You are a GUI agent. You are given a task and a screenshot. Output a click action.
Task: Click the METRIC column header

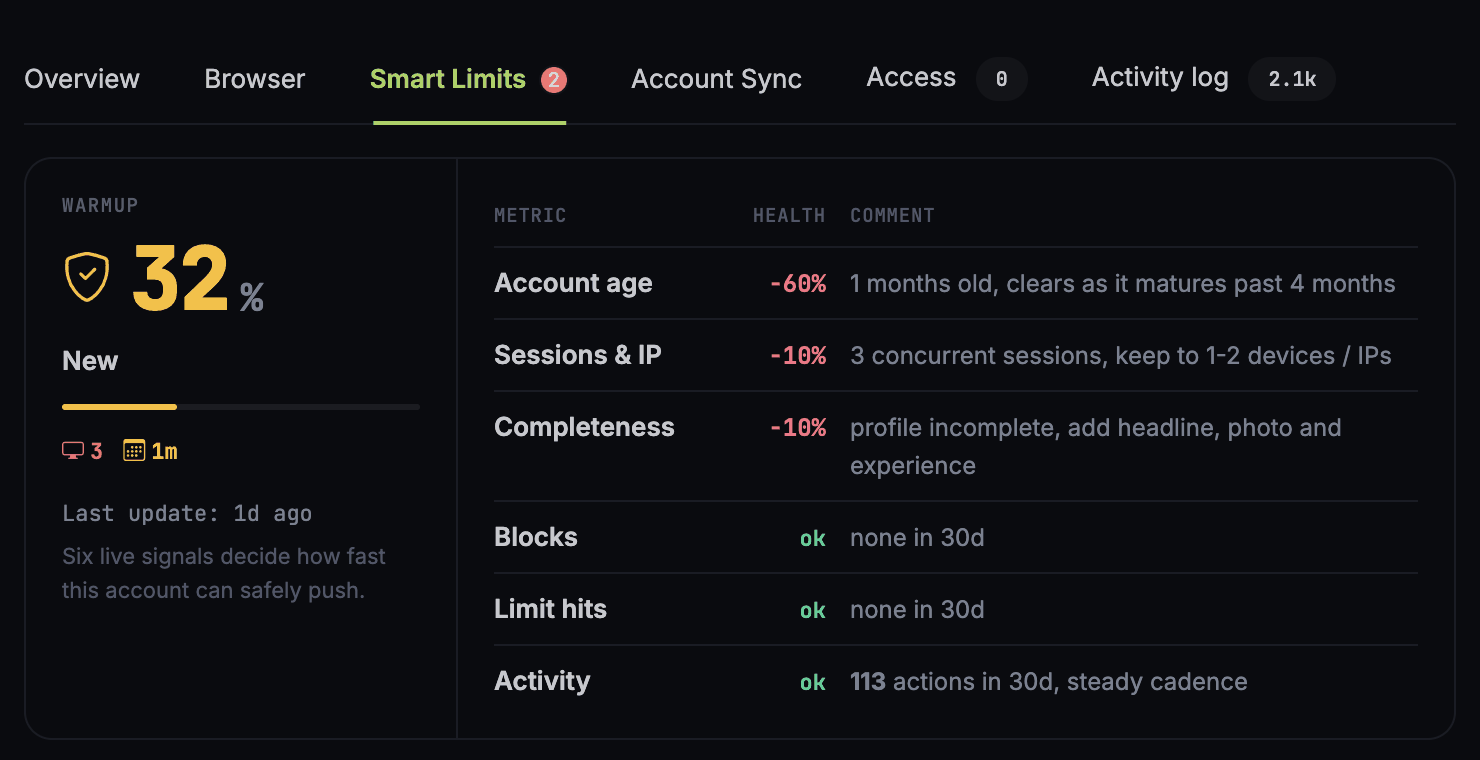(x=530, y=215)
